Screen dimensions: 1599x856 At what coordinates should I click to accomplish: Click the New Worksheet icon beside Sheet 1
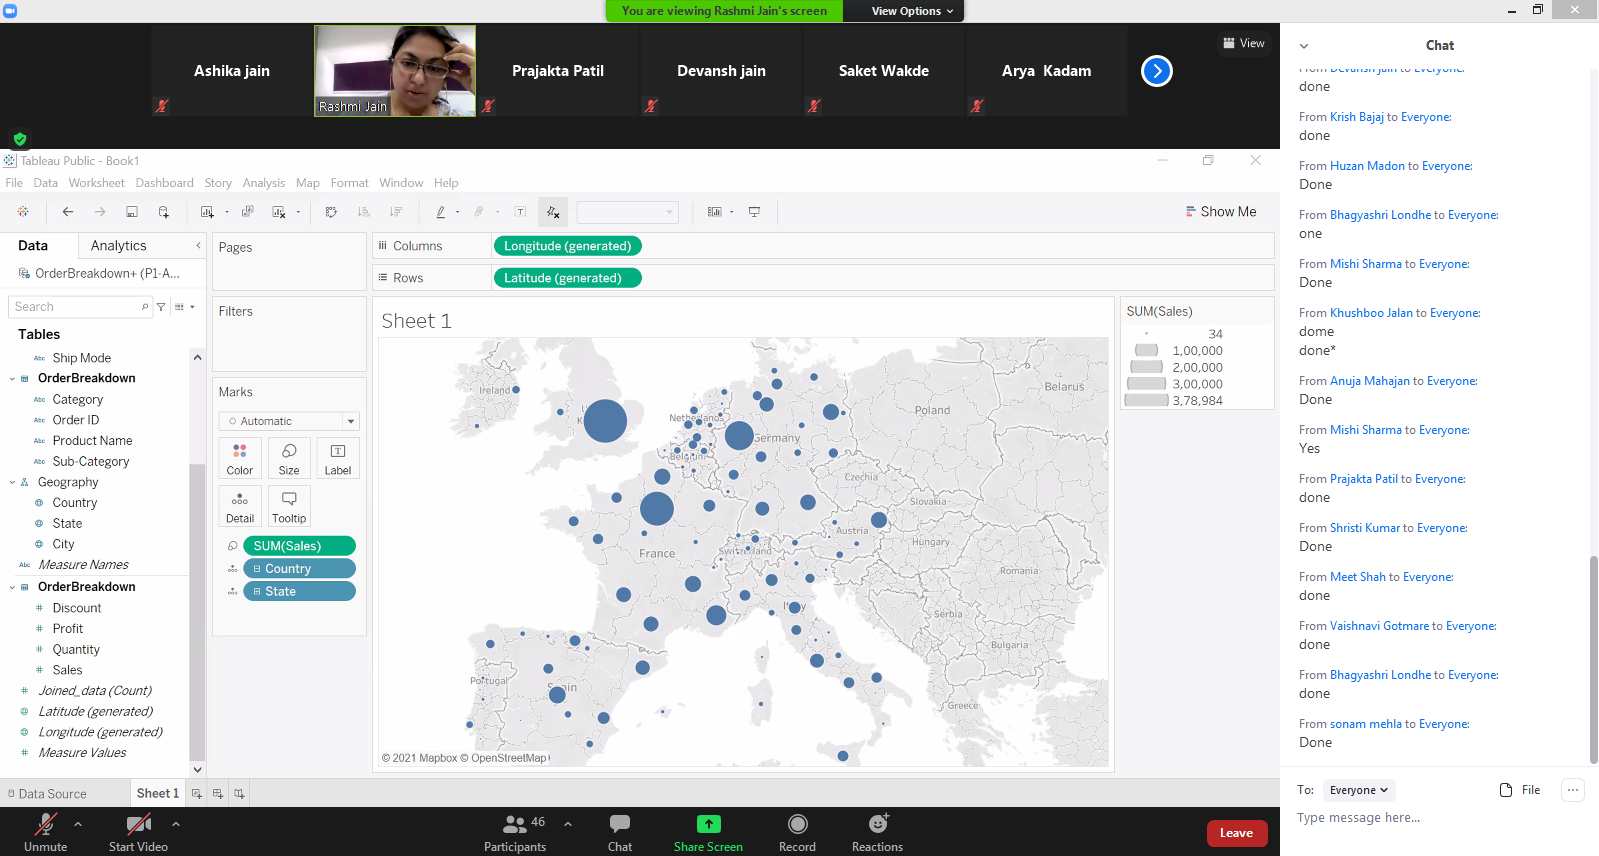click(x=197, y=794)
